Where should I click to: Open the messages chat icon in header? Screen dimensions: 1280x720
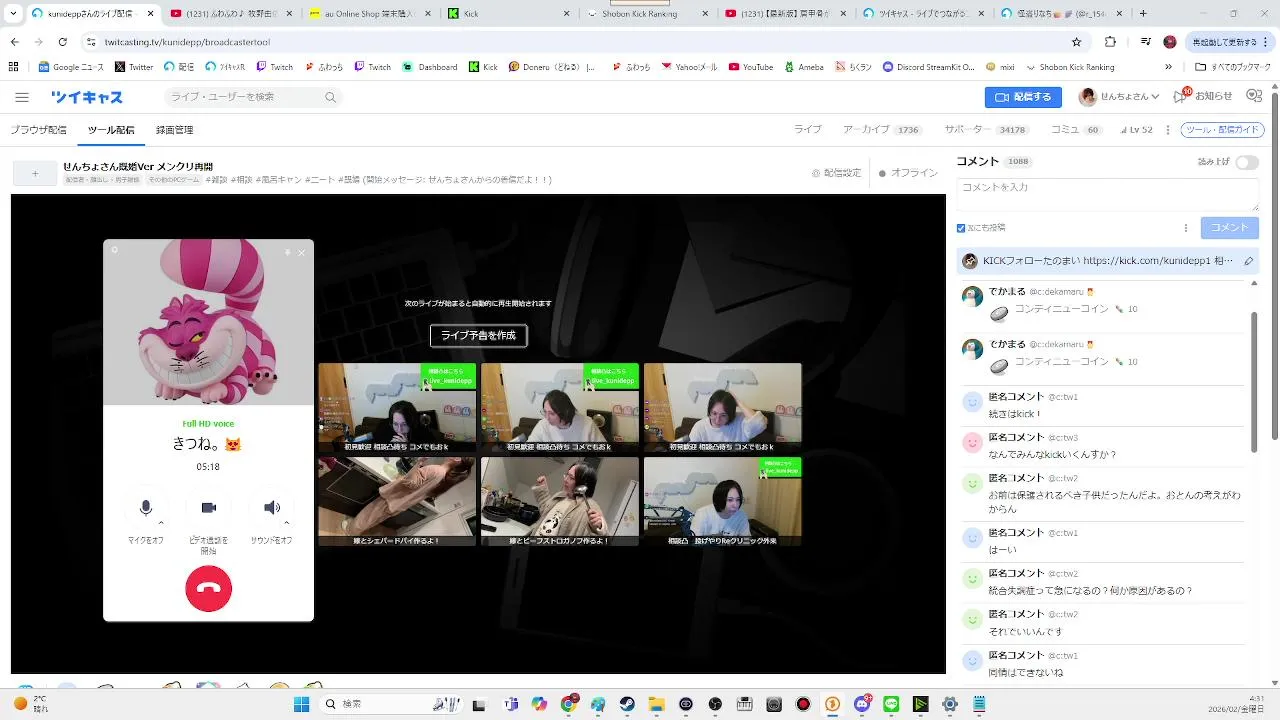(1254, 96)
